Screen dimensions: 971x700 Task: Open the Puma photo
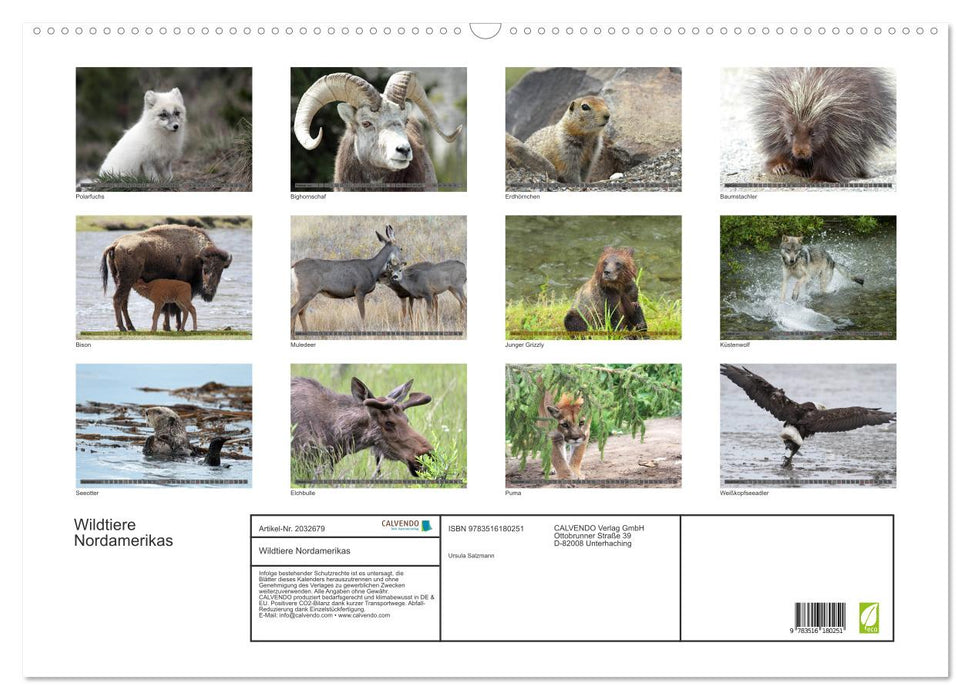[593, 425]
